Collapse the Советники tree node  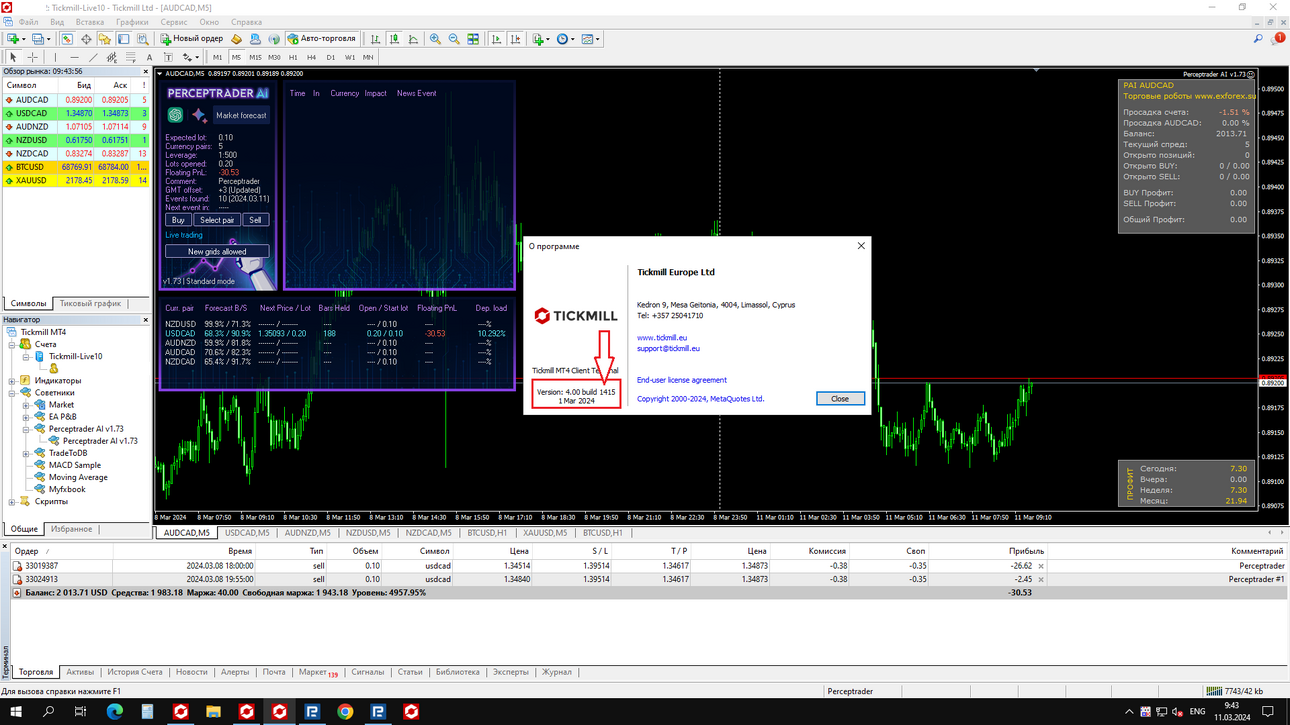(x=12, y=393)
